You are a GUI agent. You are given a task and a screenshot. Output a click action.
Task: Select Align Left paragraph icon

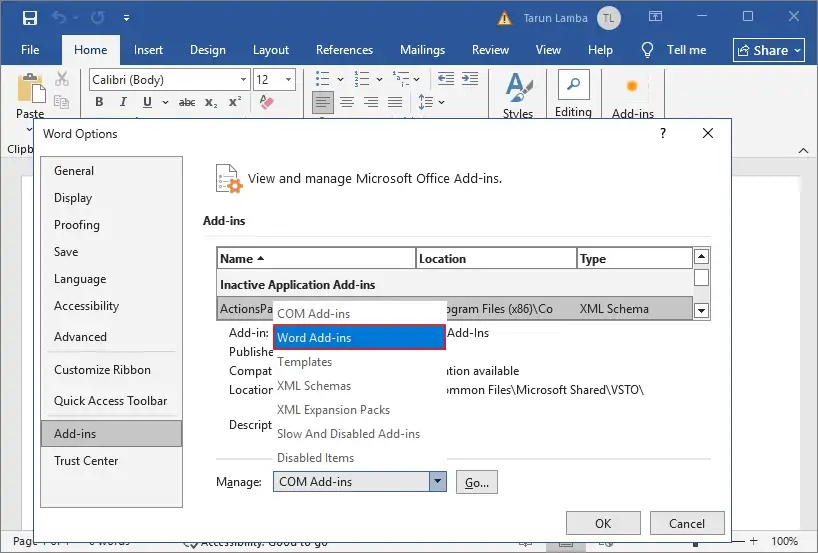(323, 102)
